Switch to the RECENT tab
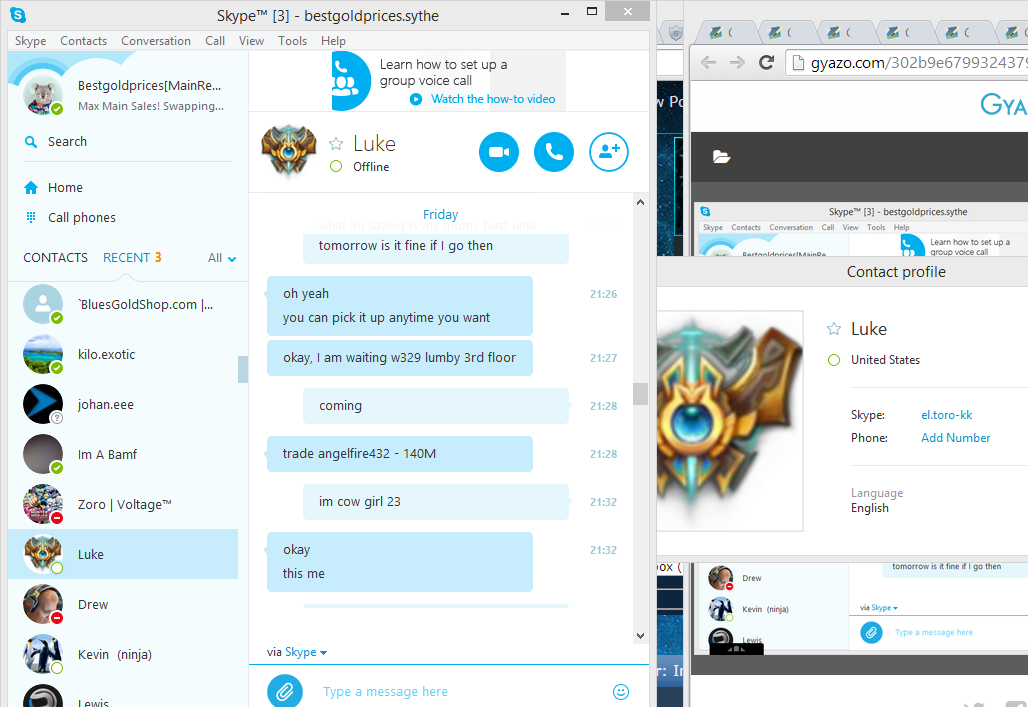1028x707 pixels. coord(132,258)
